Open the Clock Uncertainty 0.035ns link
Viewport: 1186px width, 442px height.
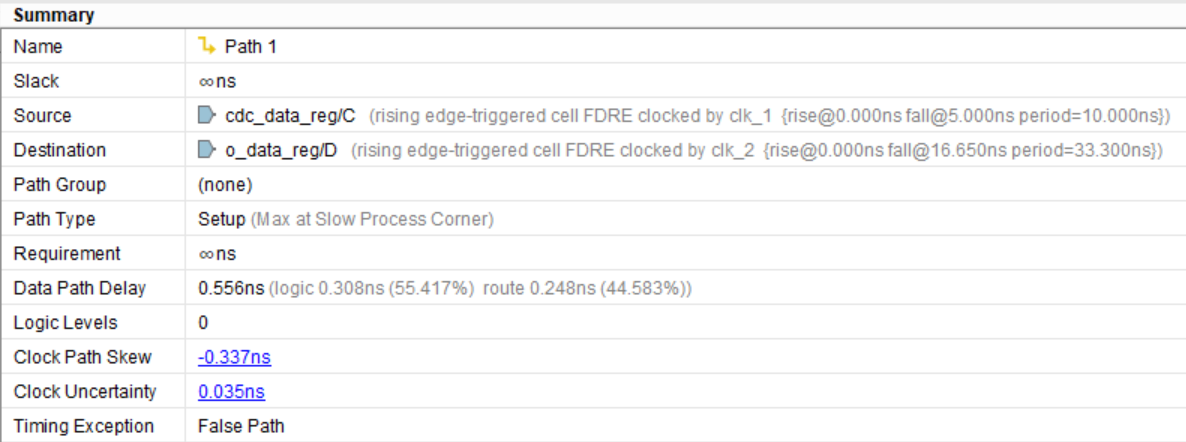[231, 392]
